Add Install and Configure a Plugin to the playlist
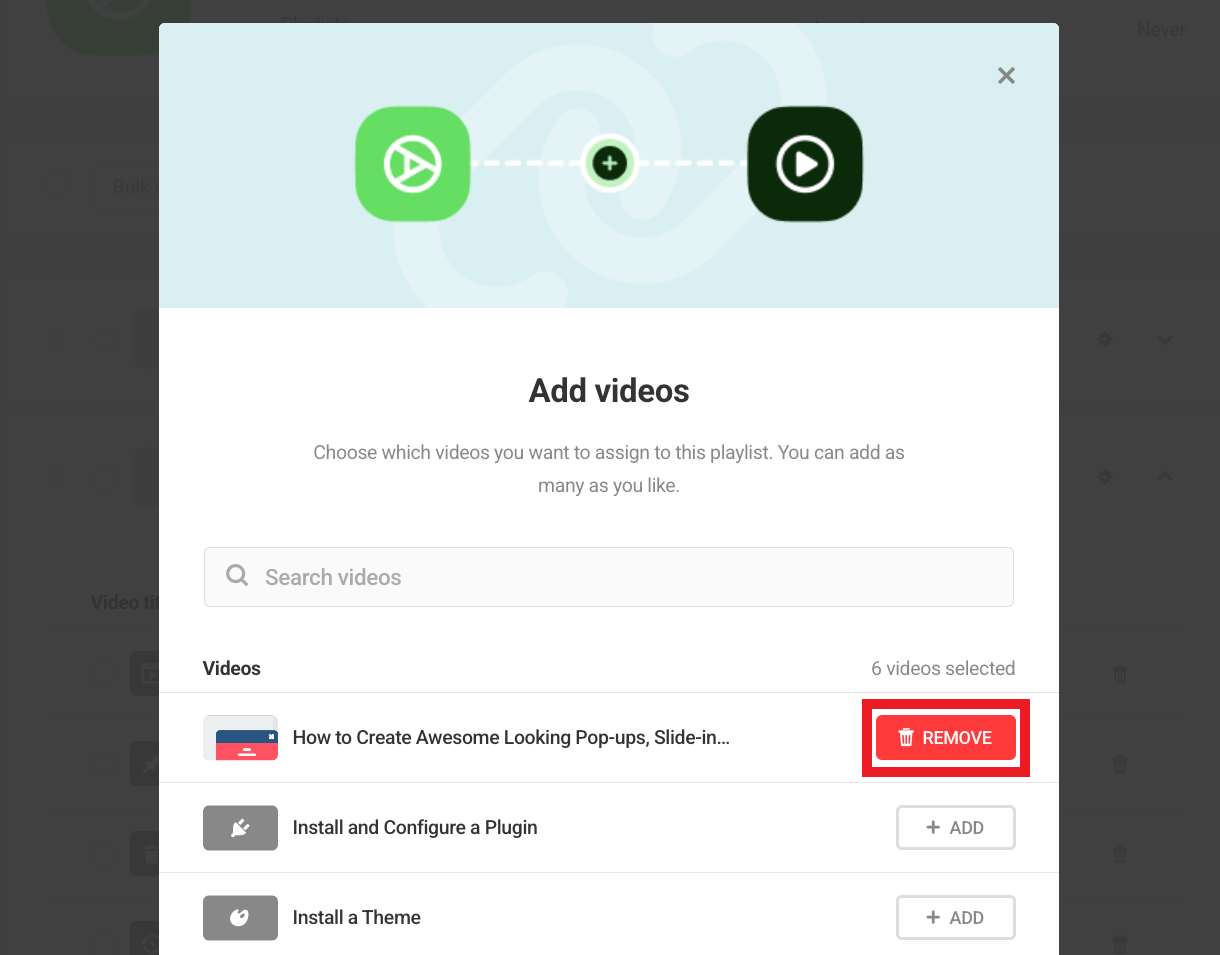The width and height of the screenshot is (1220, 955). [955, 827]
